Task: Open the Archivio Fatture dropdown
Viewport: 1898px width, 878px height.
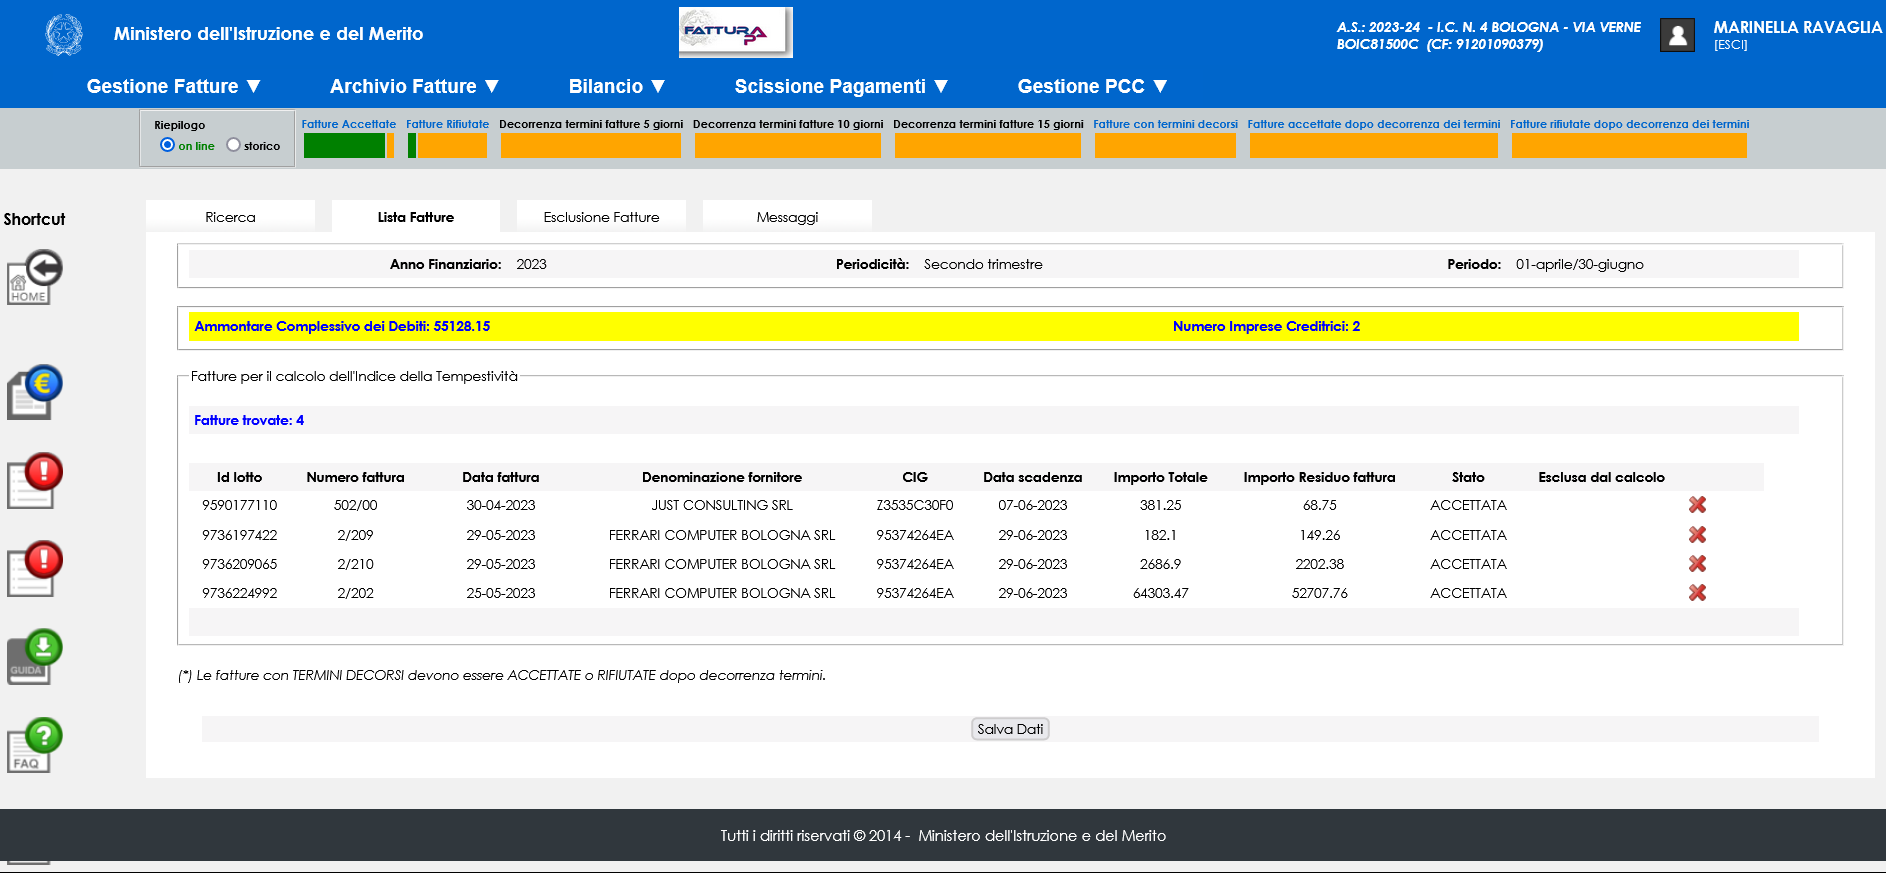Action: [414, 87]
